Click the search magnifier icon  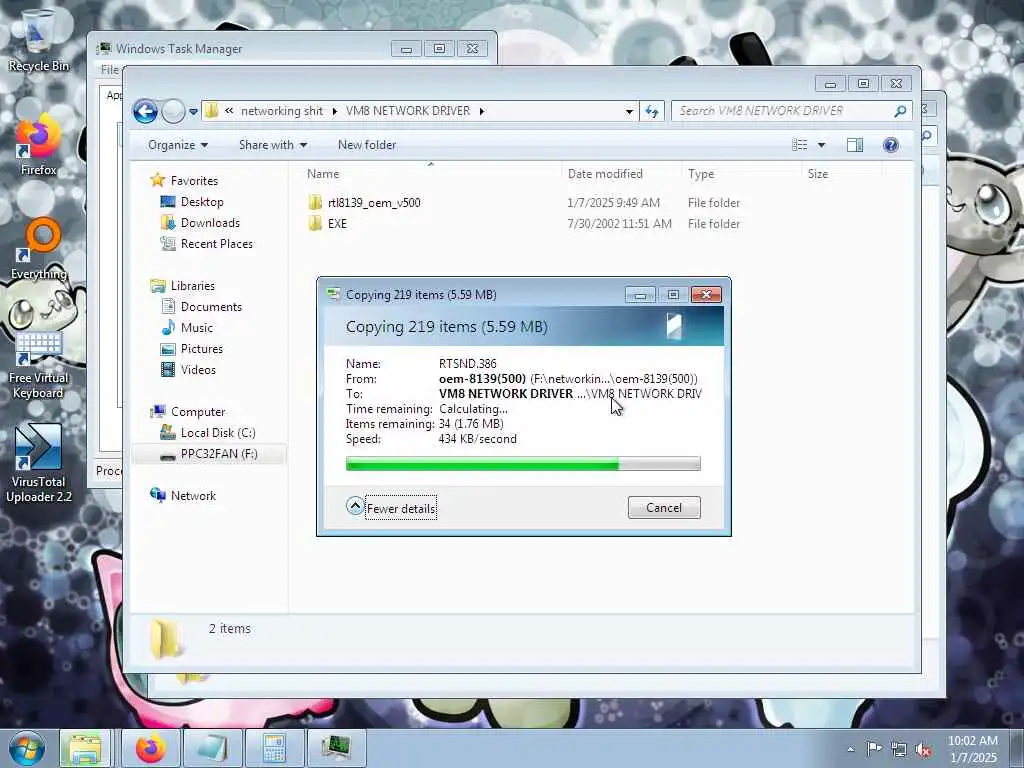901,111
